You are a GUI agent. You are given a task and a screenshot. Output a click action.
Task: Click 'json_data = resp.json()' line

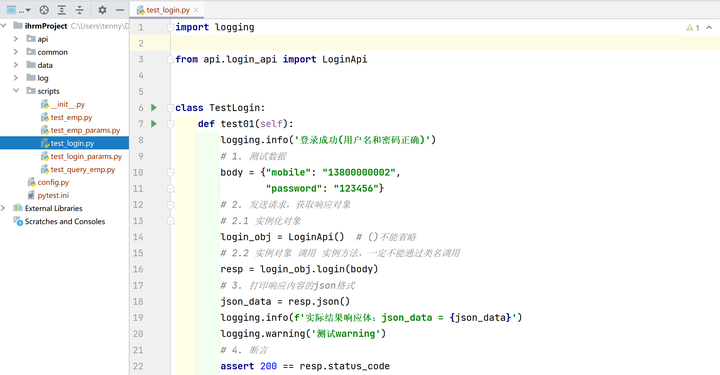click(285, 302)
